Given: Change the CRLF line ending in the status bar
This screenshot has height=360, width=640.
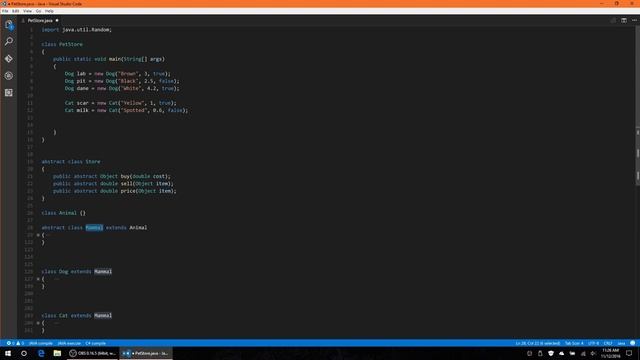Looking at the screenshot, I should tap(608, 343).
